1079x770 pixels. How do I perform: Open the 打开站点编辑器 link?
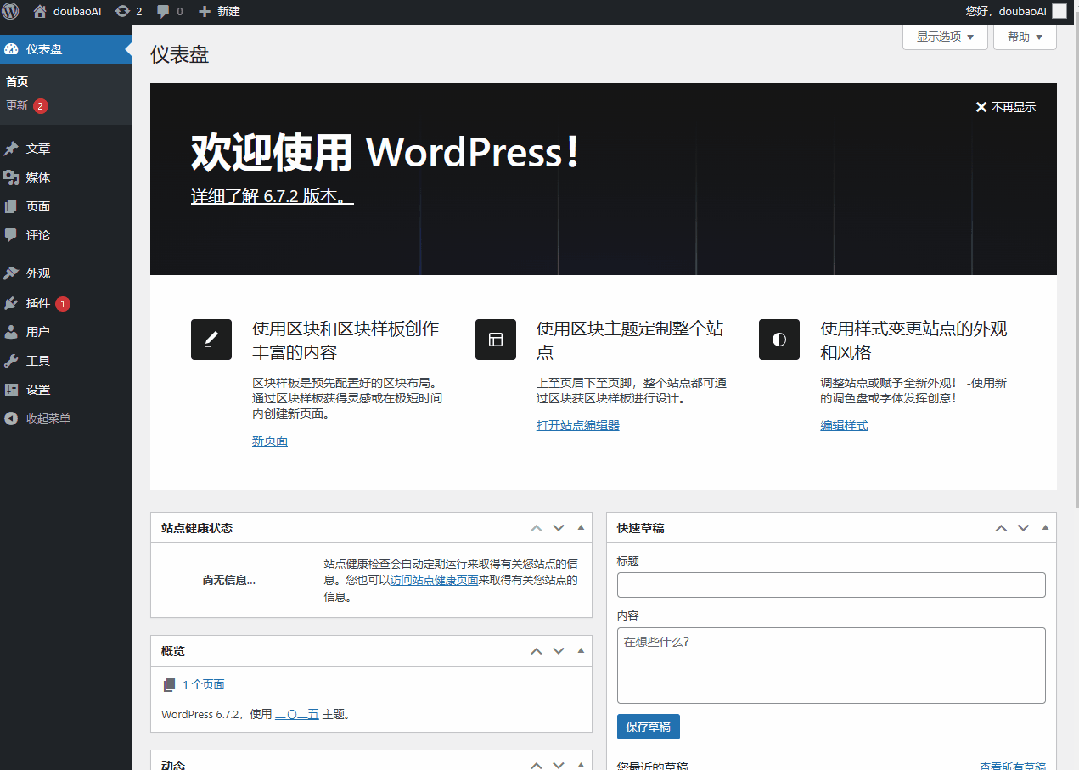coord(578,425)
